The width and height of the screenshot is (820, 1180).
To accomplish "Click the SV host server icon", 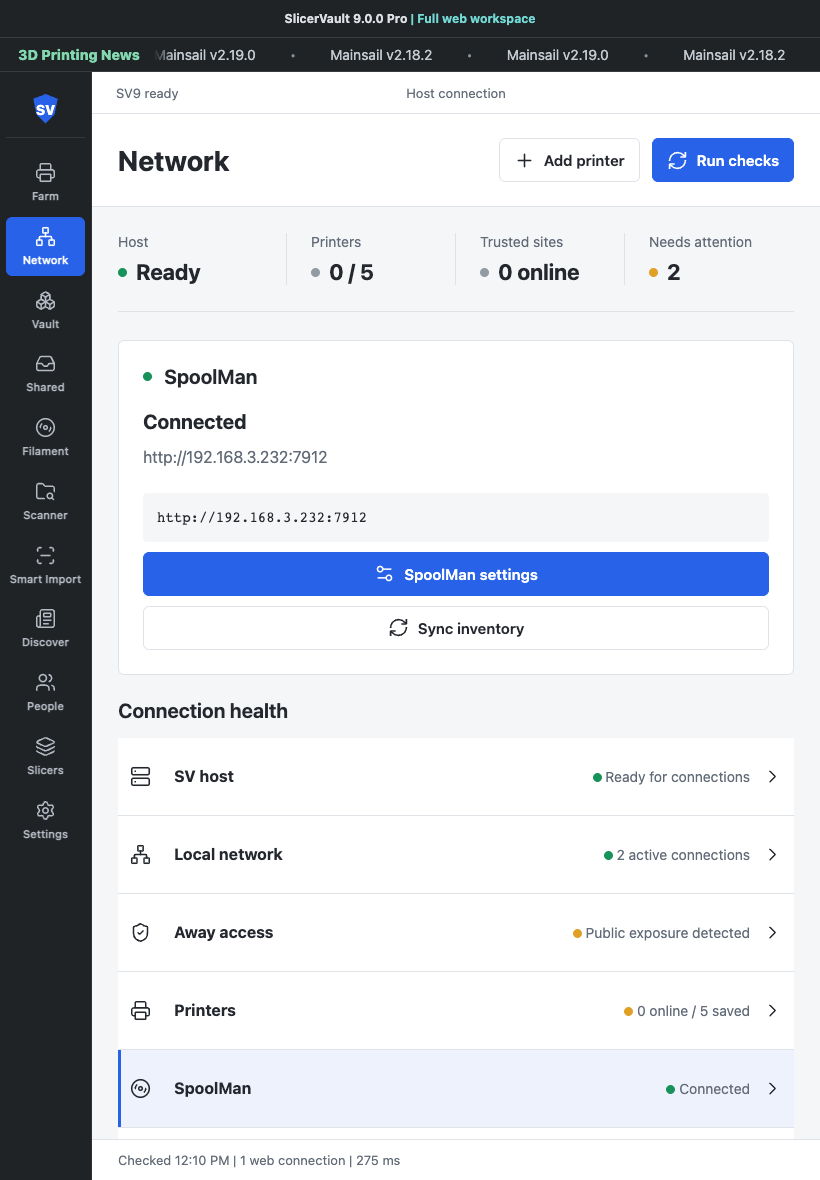I will coord(141,777).
